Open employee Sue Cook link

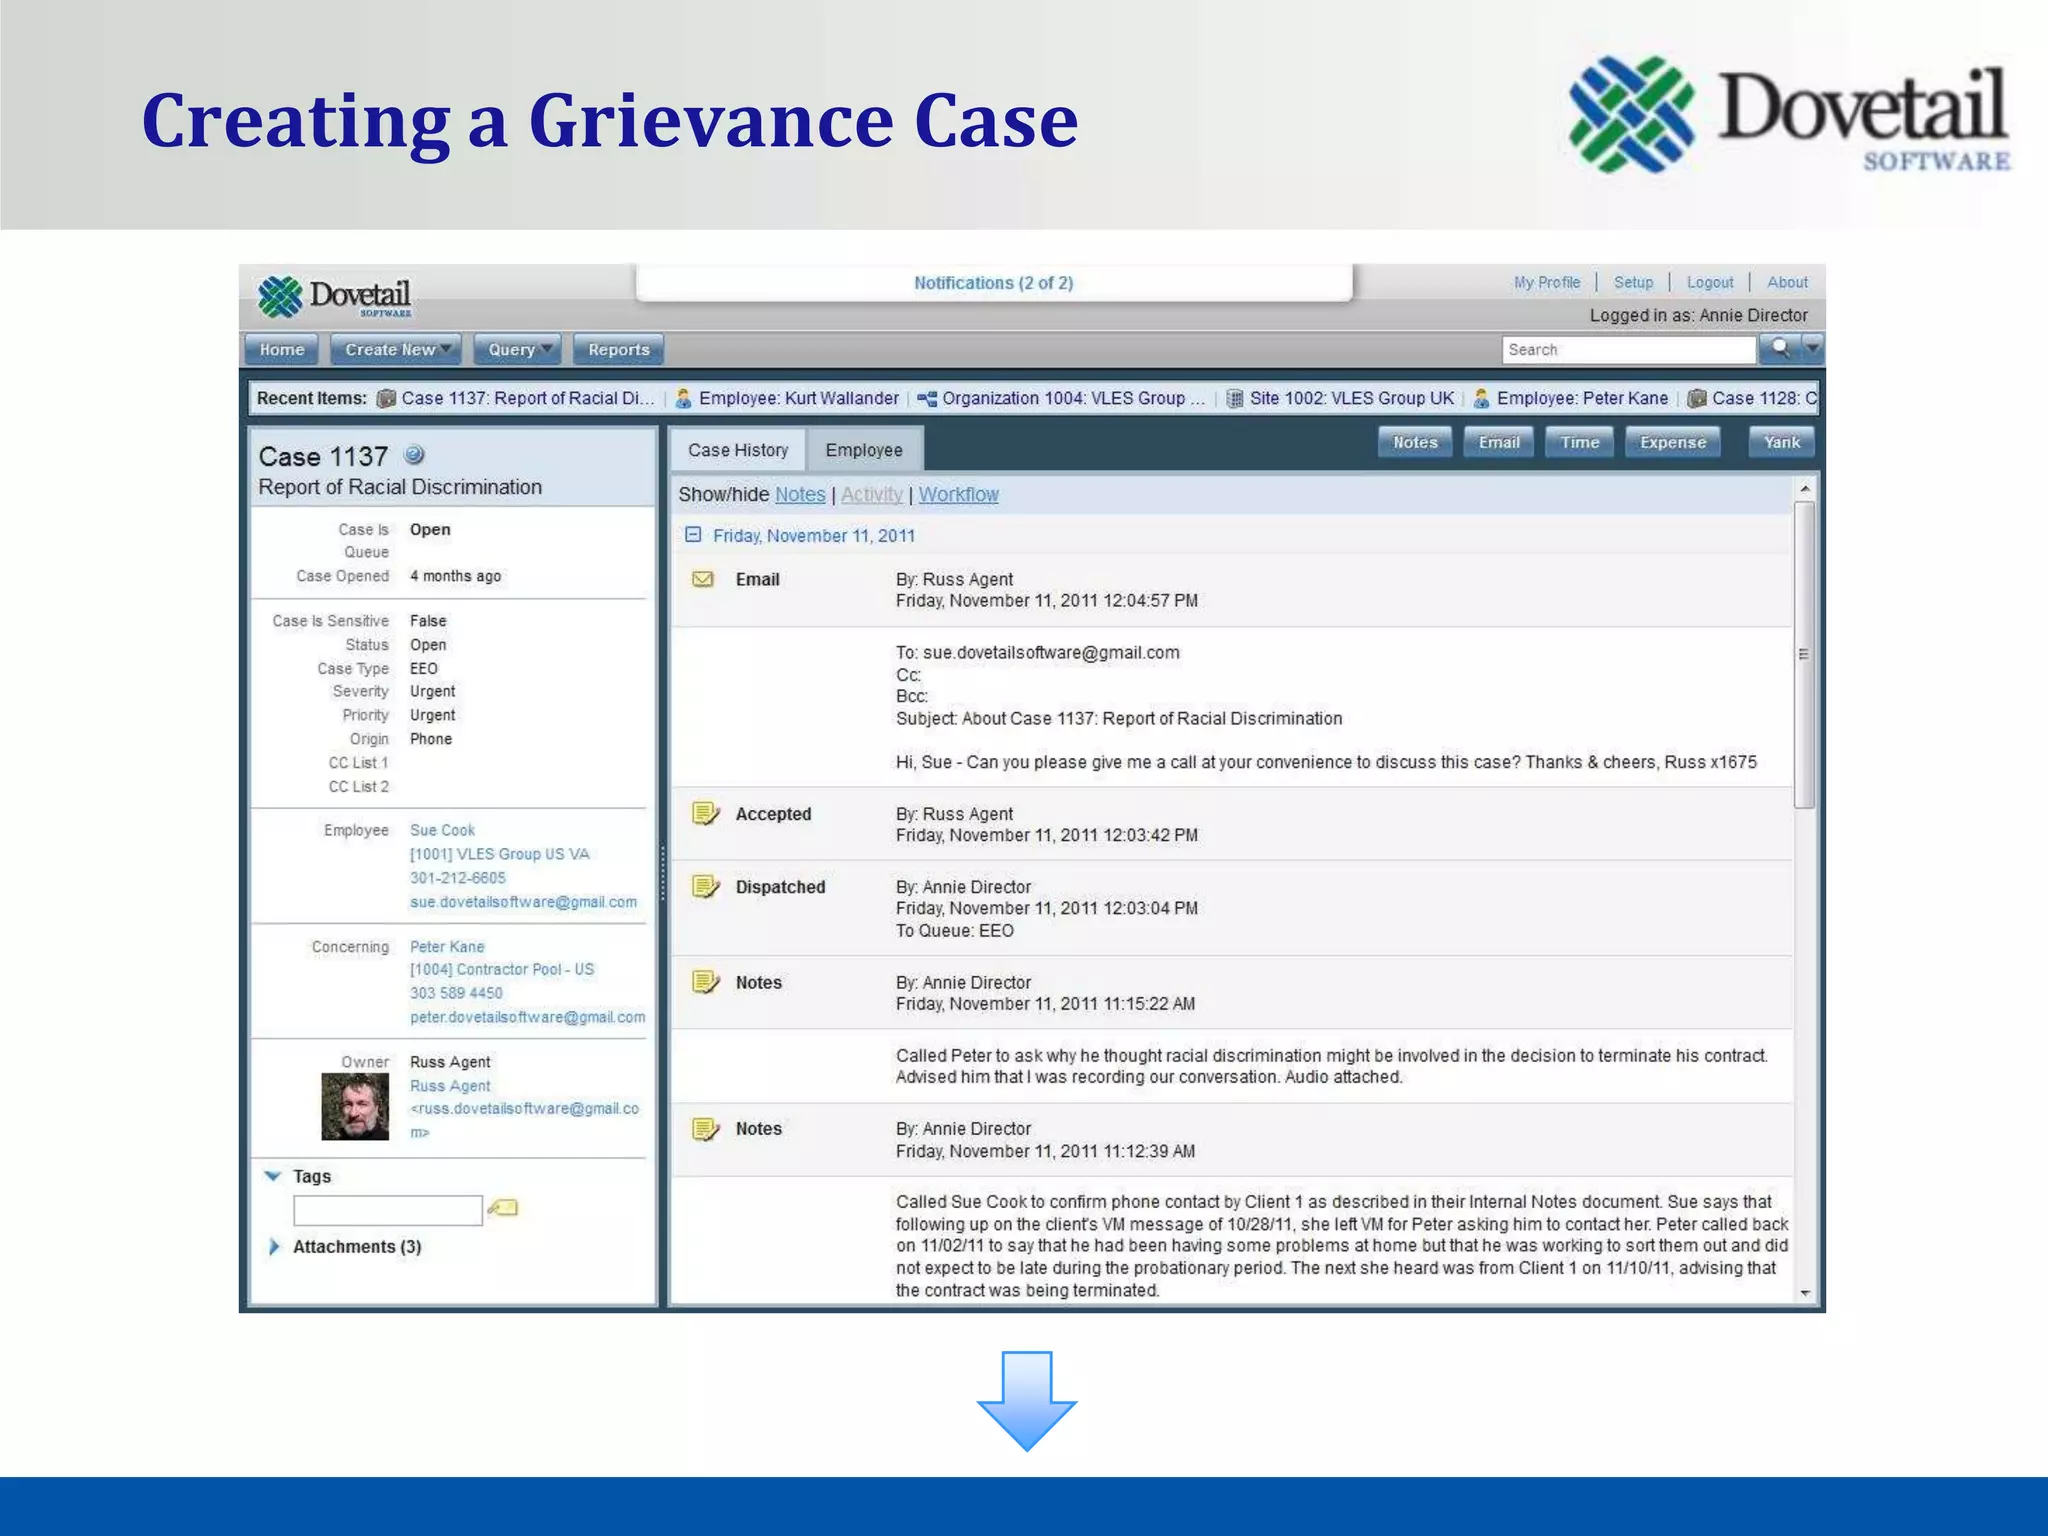click(x=442, y=830)
